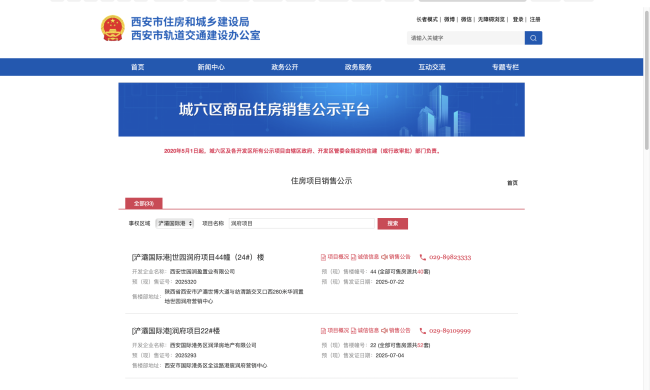Click the site title 西安市住房和城乡建设局
Viewport: 650px width, 390px height.
tap(190, 22)
